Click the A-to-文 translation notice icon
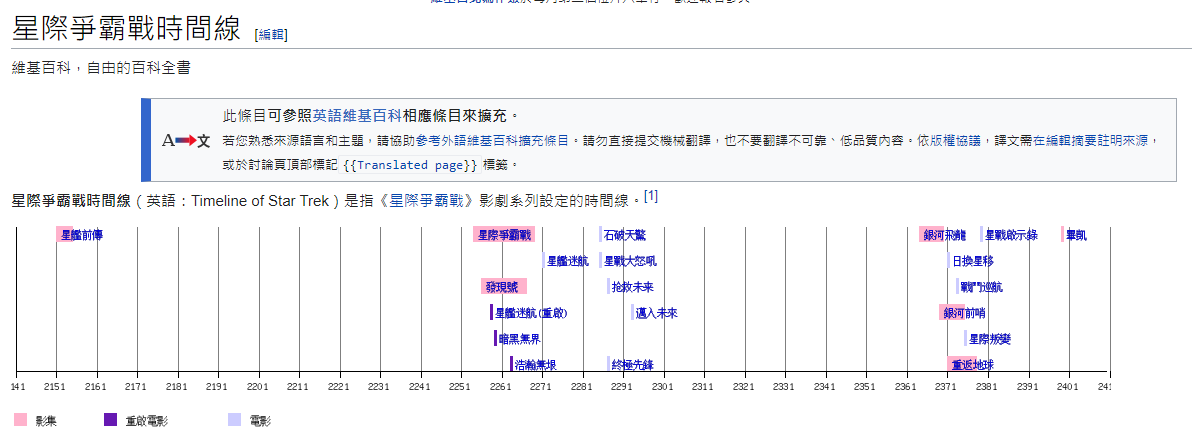The width and height of the screenshot is (1192, 443). pos(185,141)
